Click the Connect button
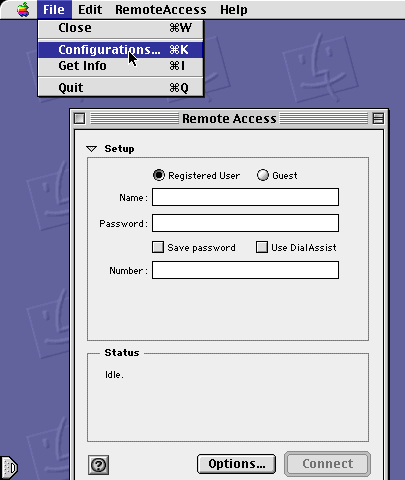This screenshot has width=405, height=480. (327, 464)
